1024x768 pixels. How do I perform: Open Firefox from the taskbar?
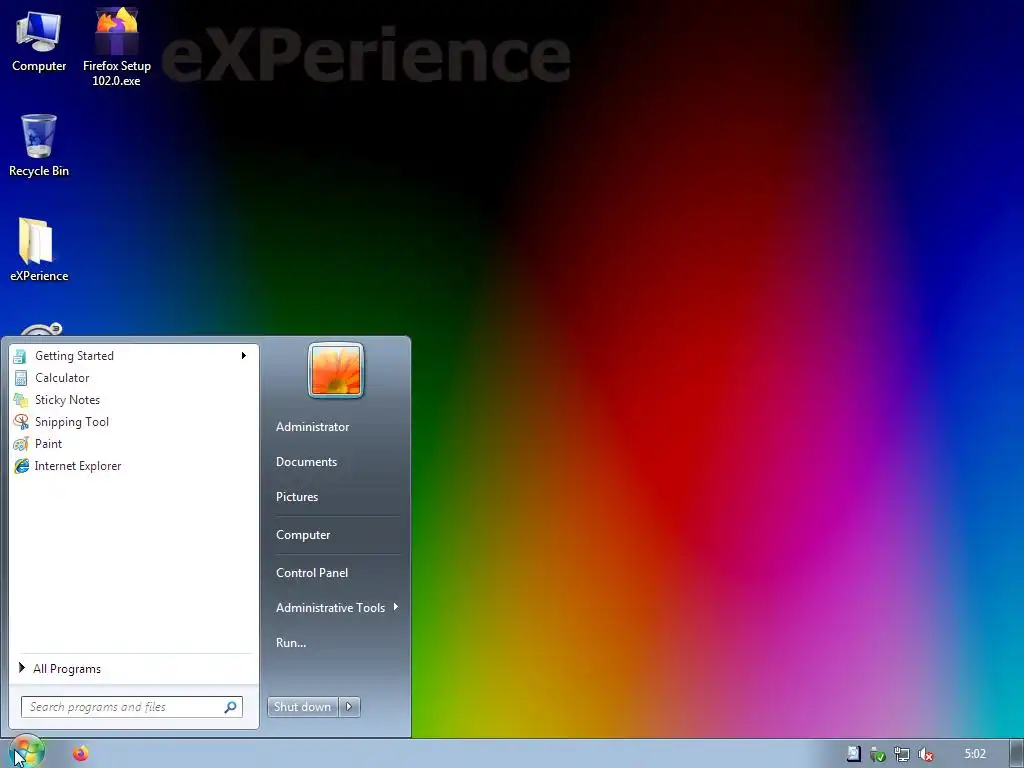(x=80, y=754)
